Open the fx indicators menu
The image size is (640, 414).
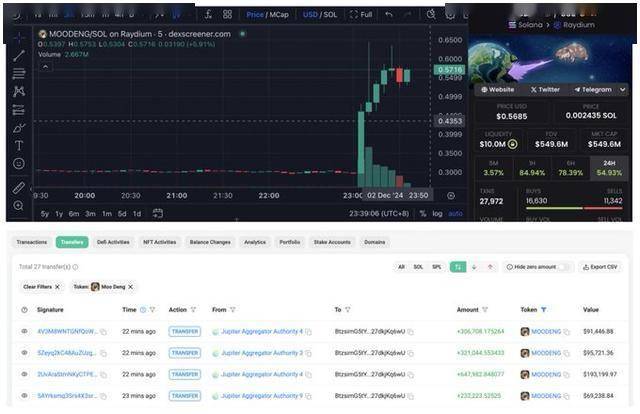point(208,14)
